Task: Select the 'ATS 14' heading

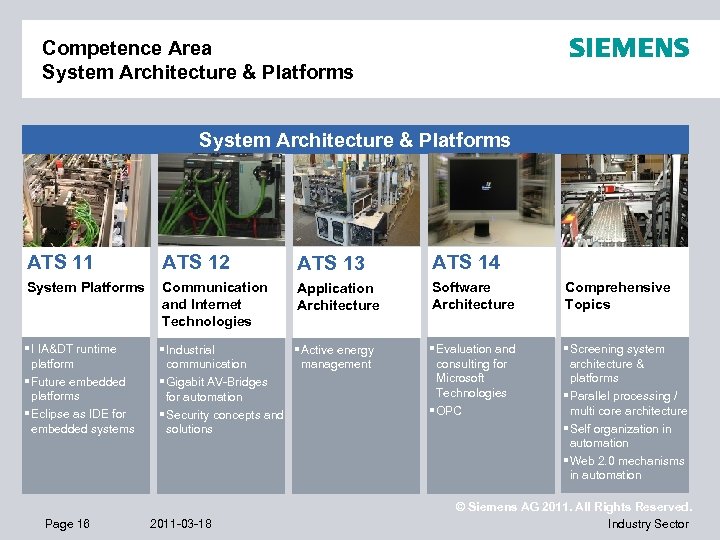Action: tap(466, 263)
